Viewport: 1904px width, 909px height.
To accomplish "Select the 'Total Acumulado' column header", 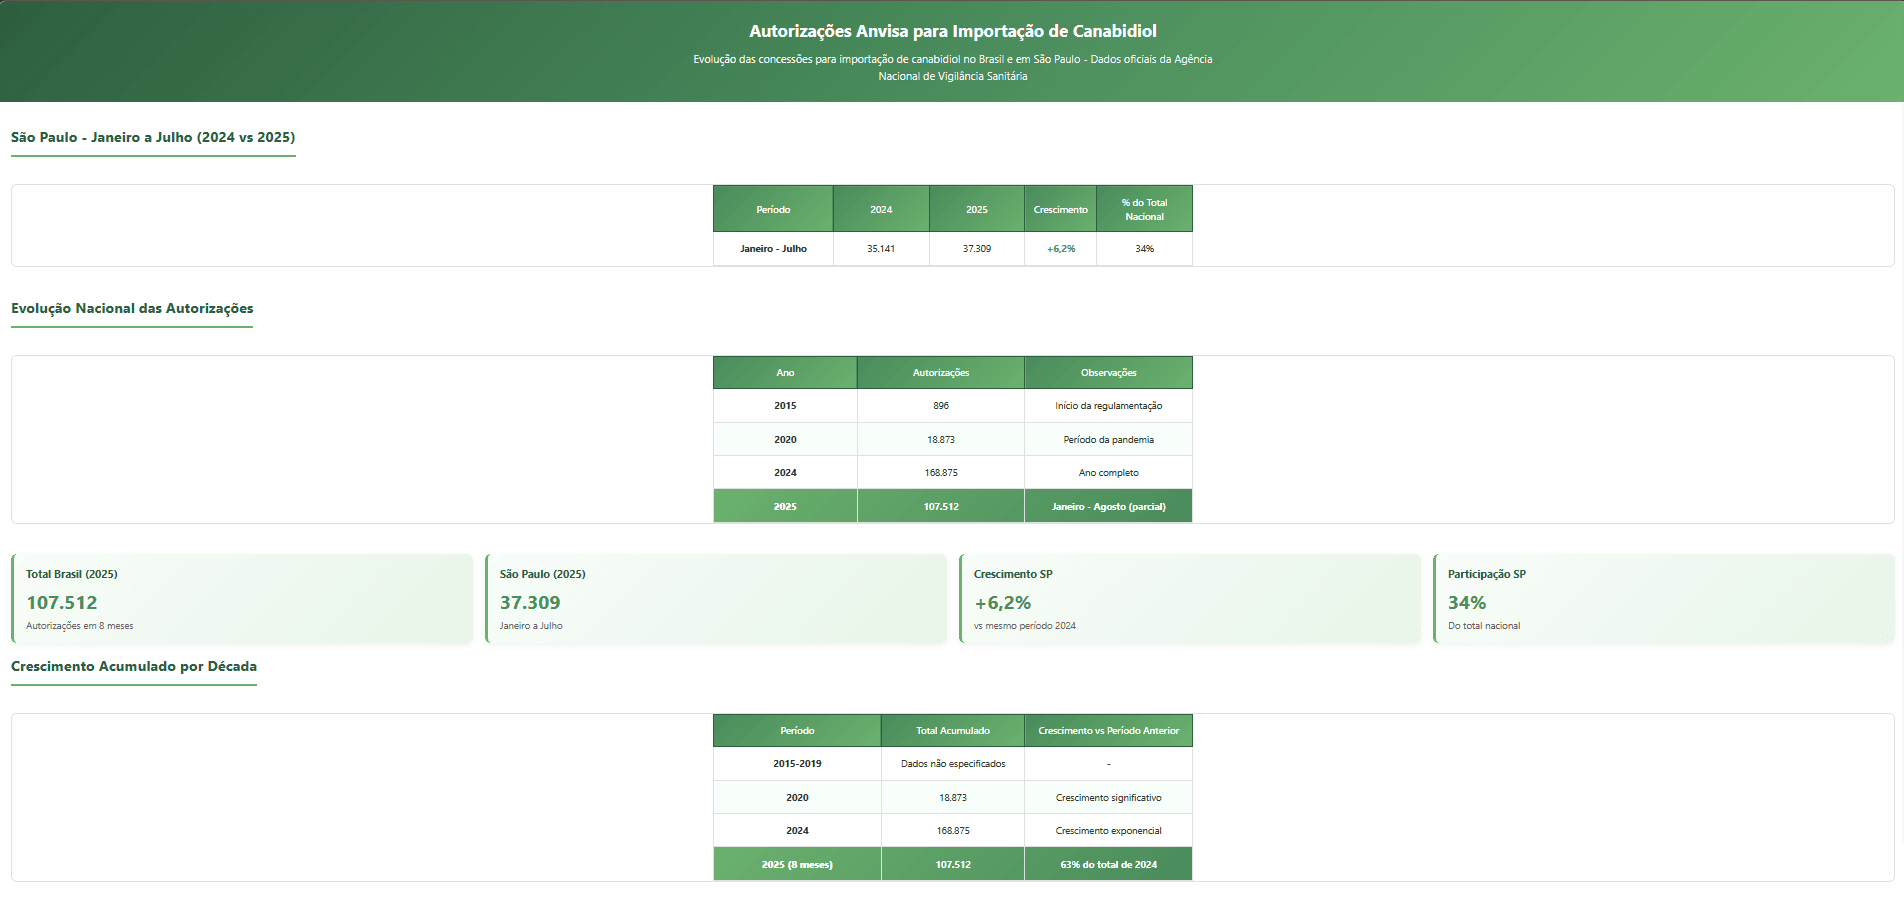I will [953, 730].
